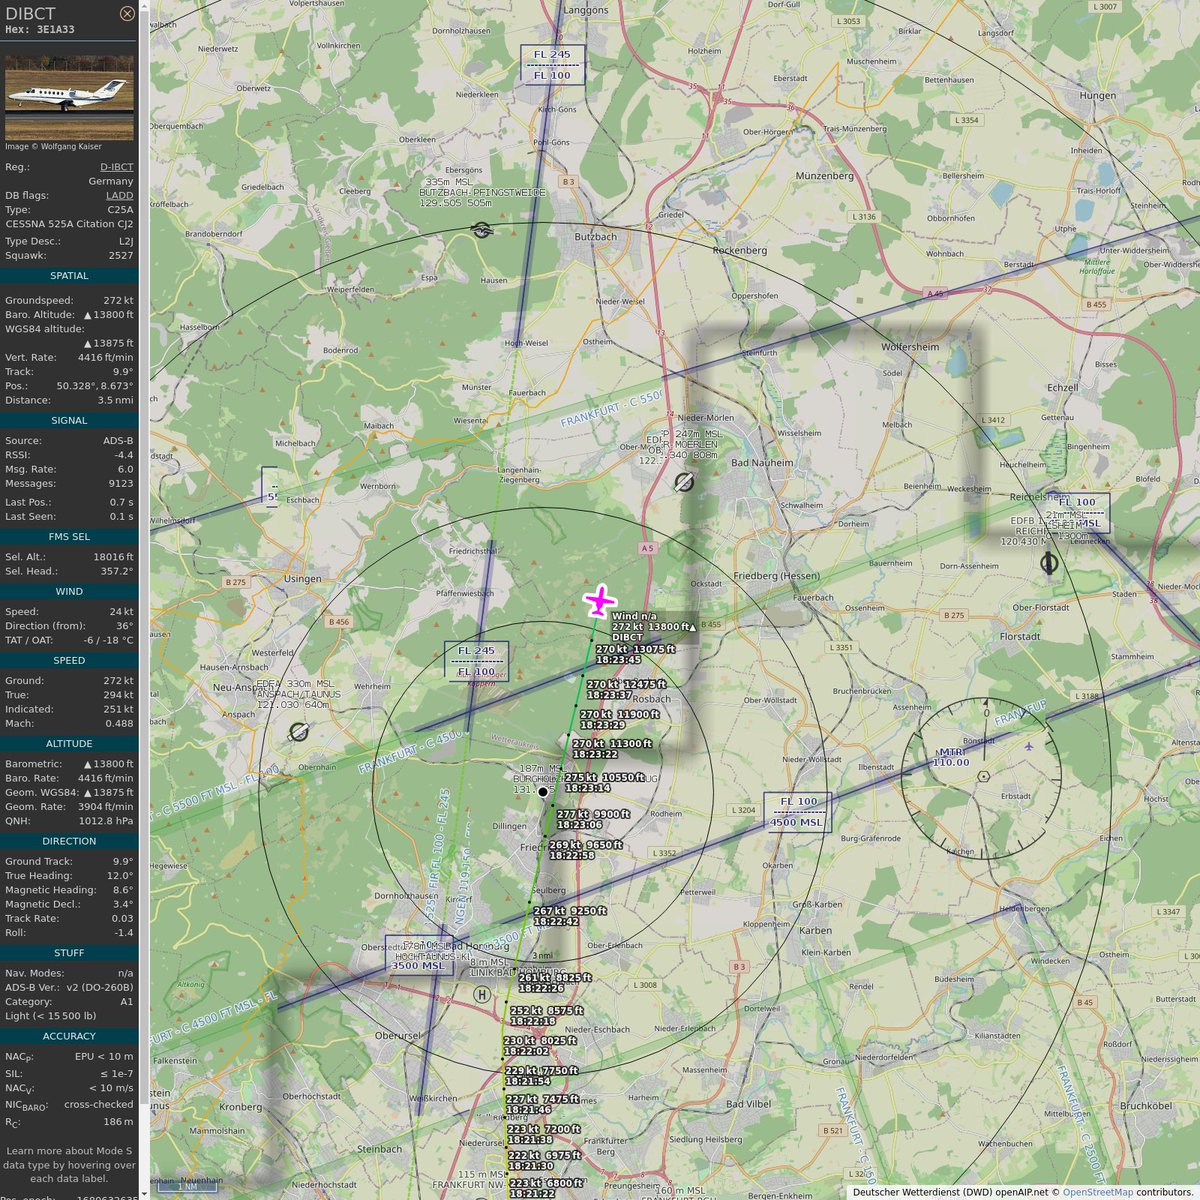Click the Sel. Head. value 357.2°
This screenshot has width=1200, height=1200.
117,572
